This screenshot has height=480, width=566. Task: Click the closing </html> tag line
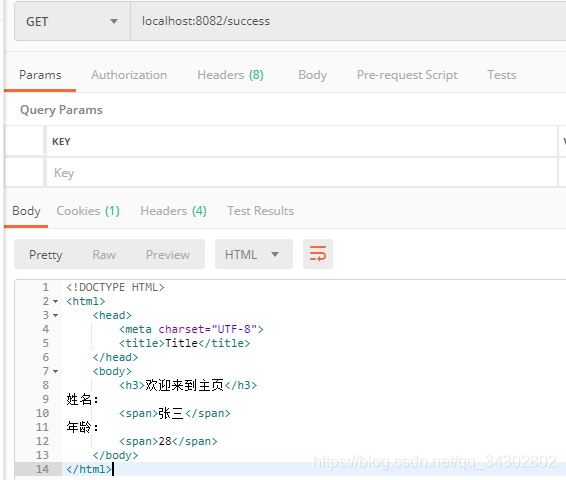89,469
